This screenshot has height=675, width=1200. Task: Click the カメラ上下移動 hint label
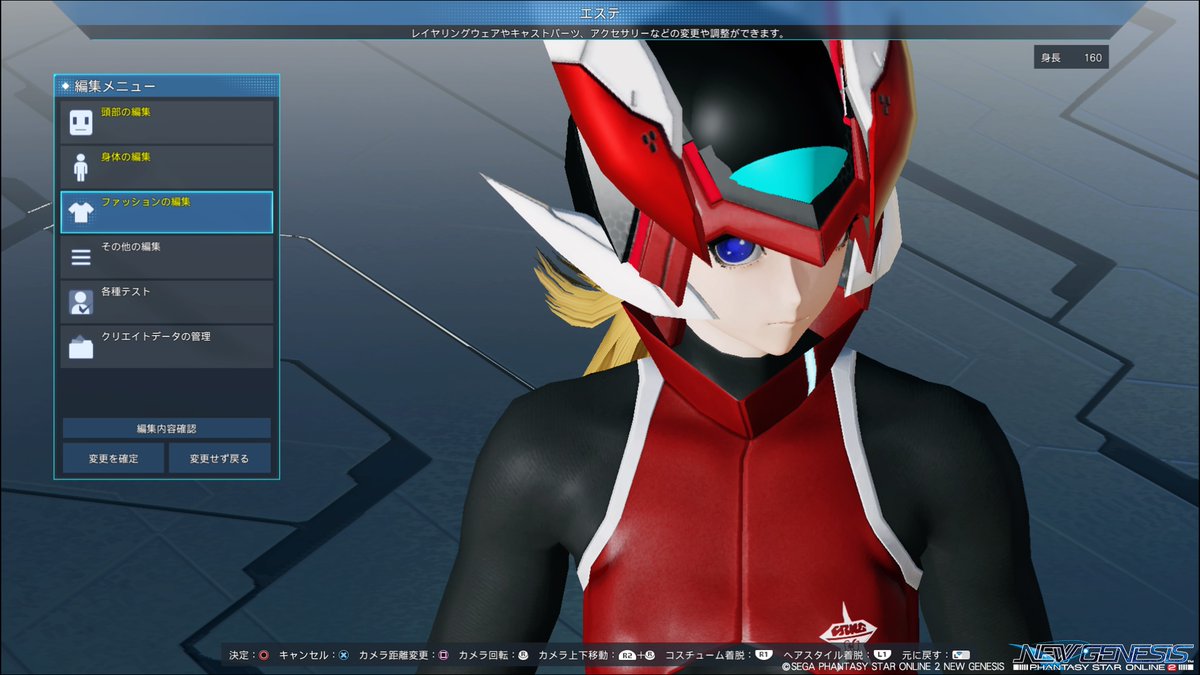click(573, 656)
